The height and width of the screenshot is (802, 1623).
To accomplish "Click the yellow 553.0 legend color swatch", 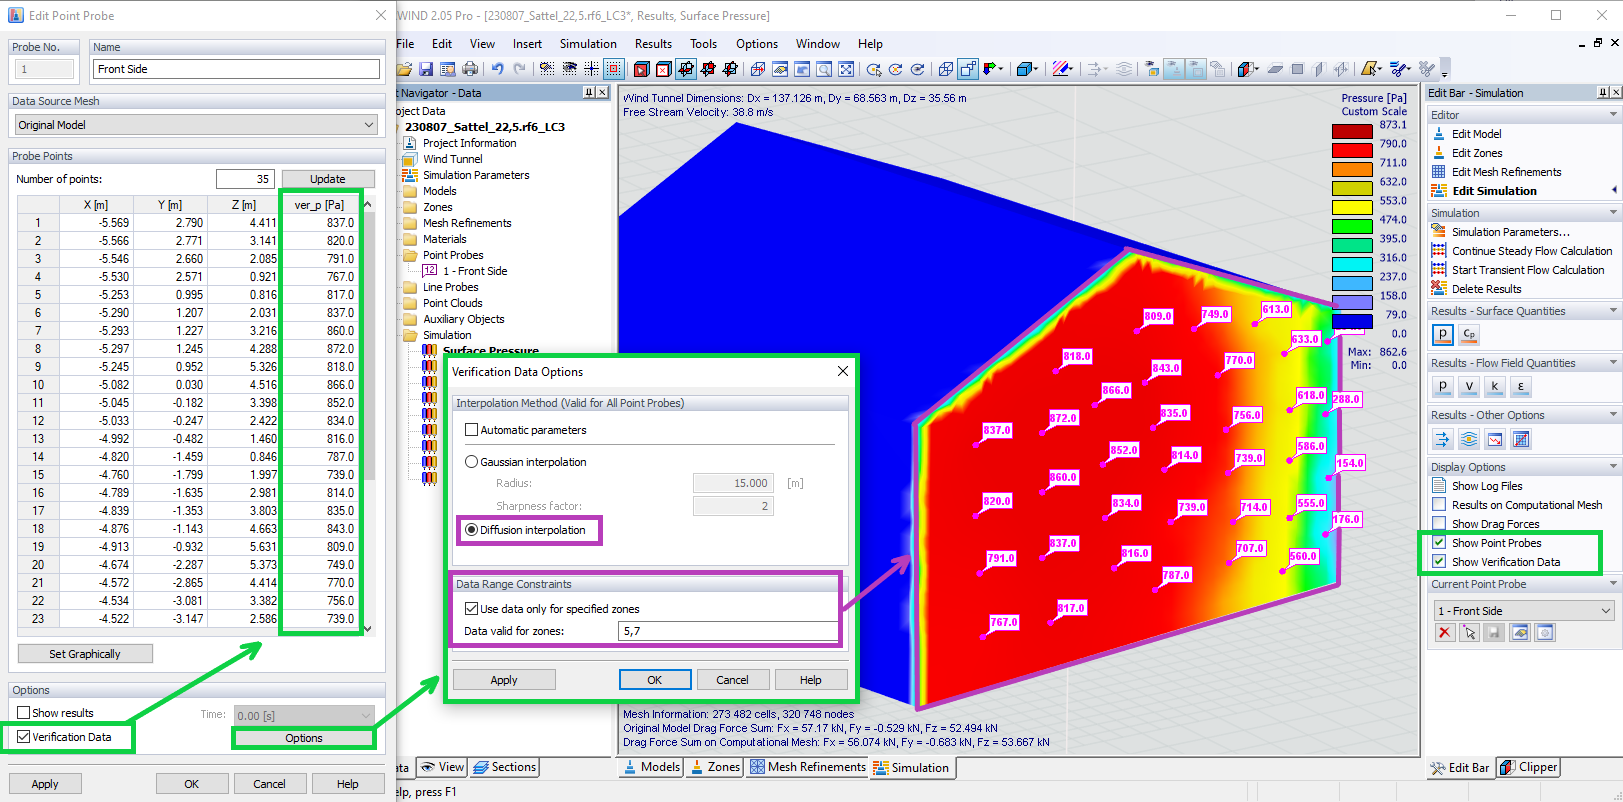I will (1352, 207).
